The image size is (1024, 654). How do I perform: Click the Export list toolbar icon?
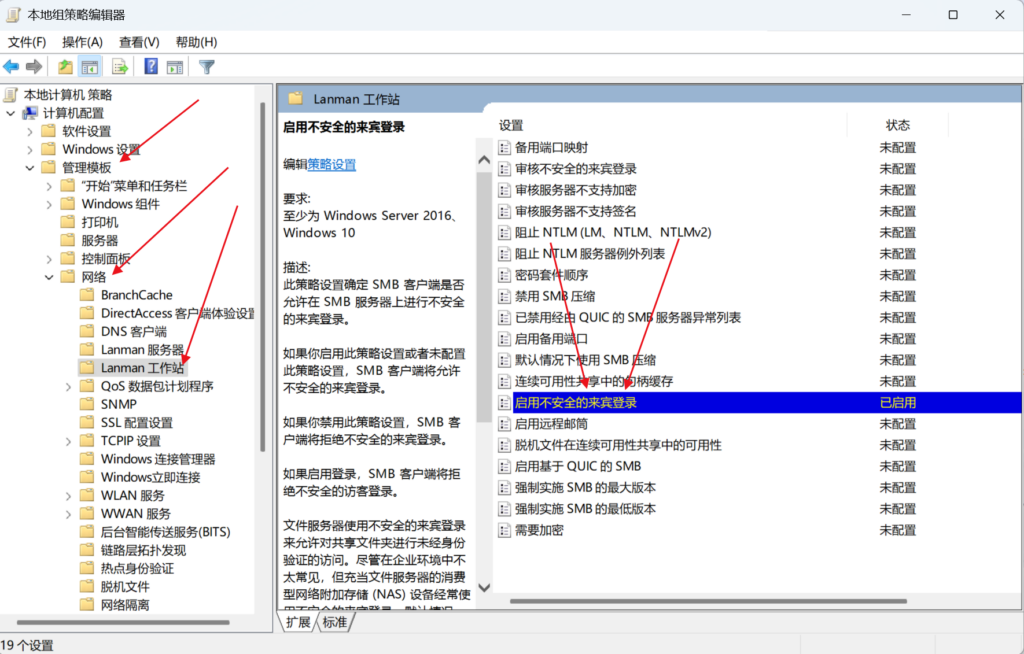pyautogui.click(x=120, y=67)
